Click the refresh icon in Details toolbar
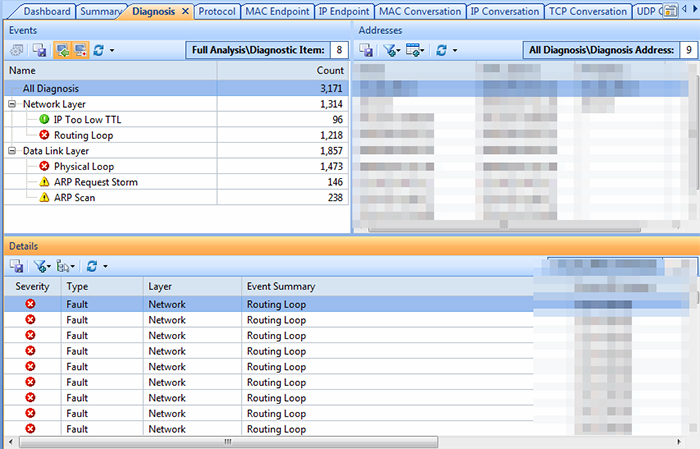Image resolution: width=700 pixels, height=449 pixels. click(x=91, y=267)
